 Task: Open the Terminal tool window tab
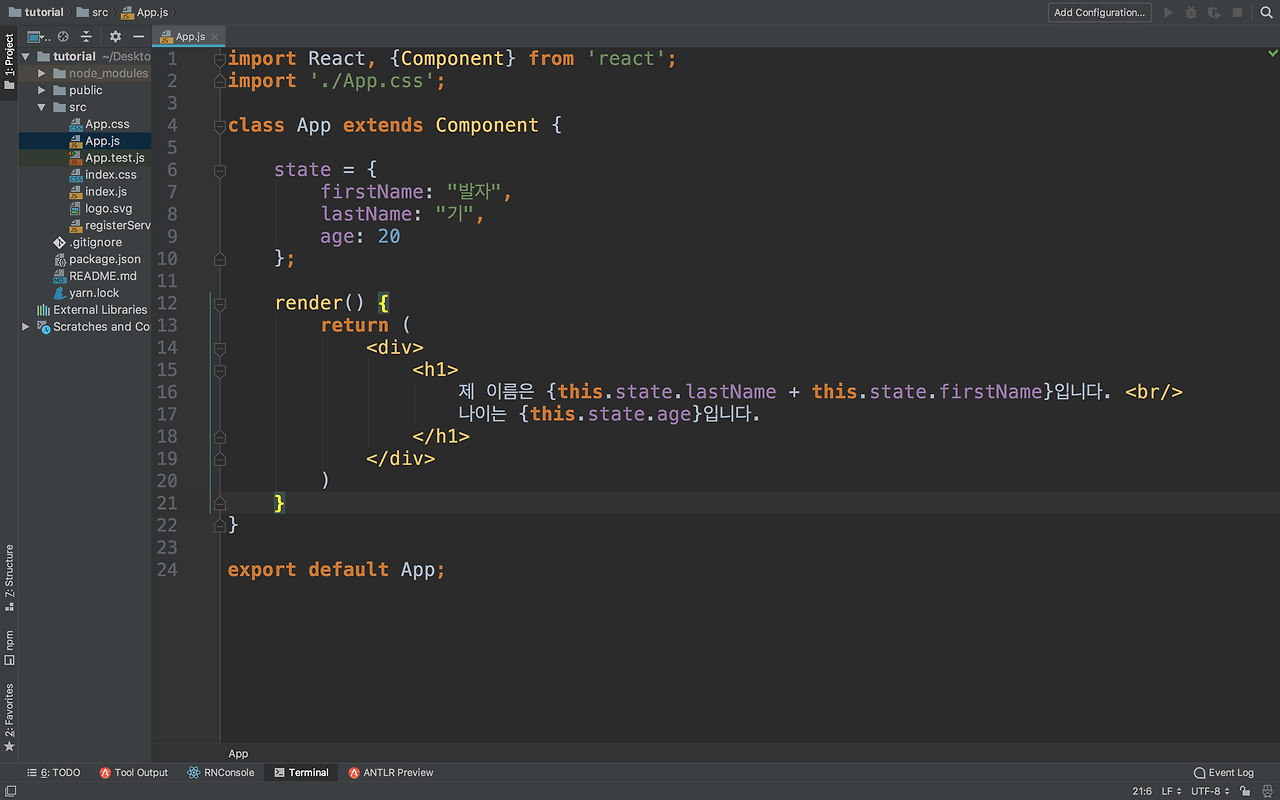[301, 773]
